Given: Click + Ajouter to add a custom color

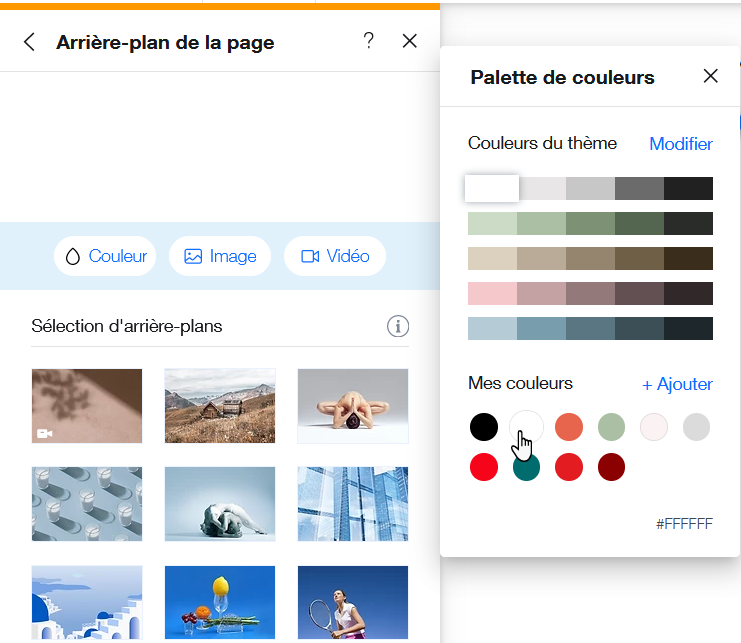Looking at the screenshot, I should (x=677, y=384).
